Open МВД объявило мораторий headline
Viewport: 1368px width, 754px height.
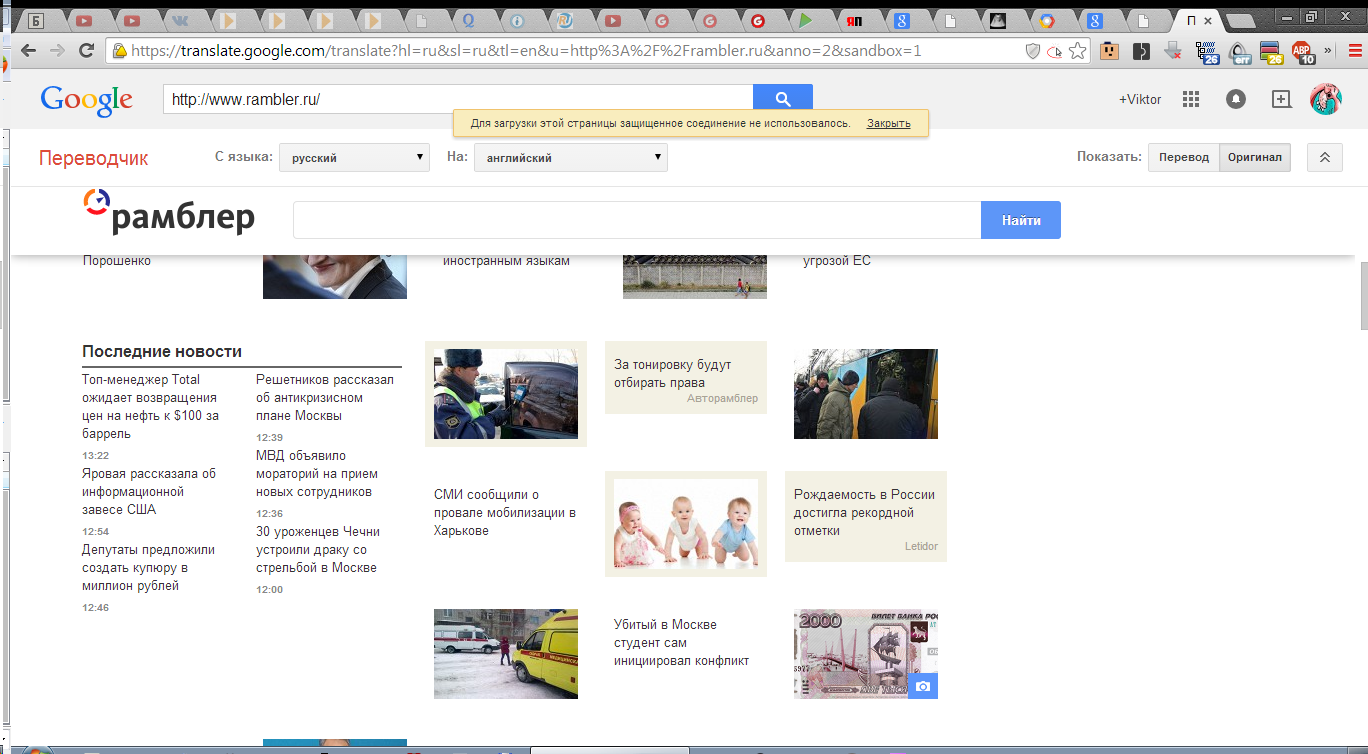point(317,474)
